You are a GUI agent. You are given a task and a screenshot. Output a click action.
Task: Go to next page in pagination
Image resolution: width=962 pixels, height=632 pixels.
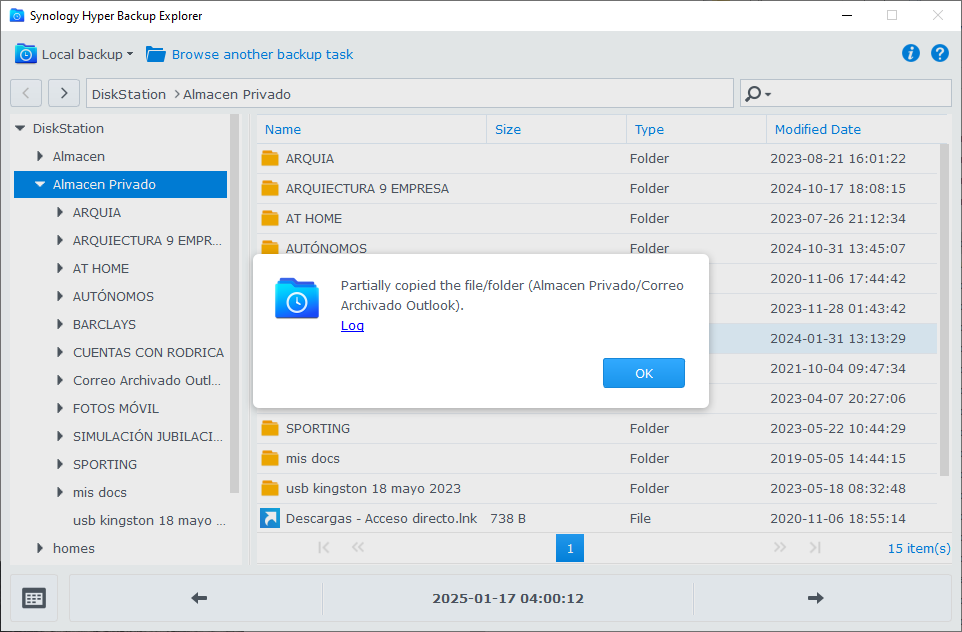[x=780, y=547]
